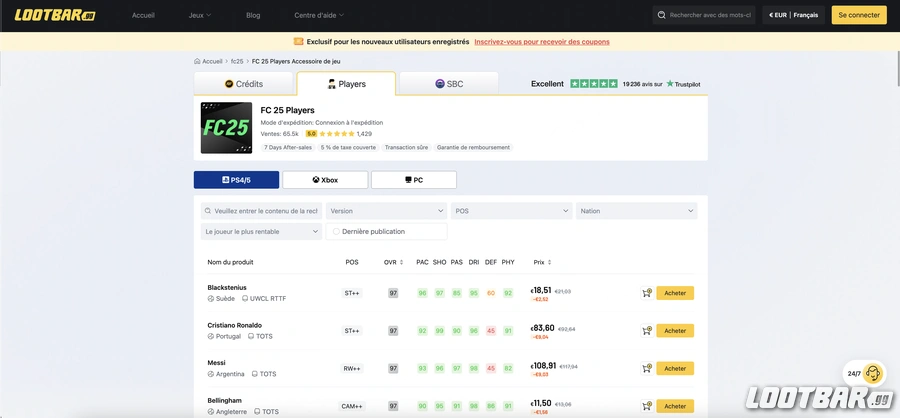Expand the Centre d'aide menu
The image size is (900, 418).
pyautogui.click(x=319, y=16)
